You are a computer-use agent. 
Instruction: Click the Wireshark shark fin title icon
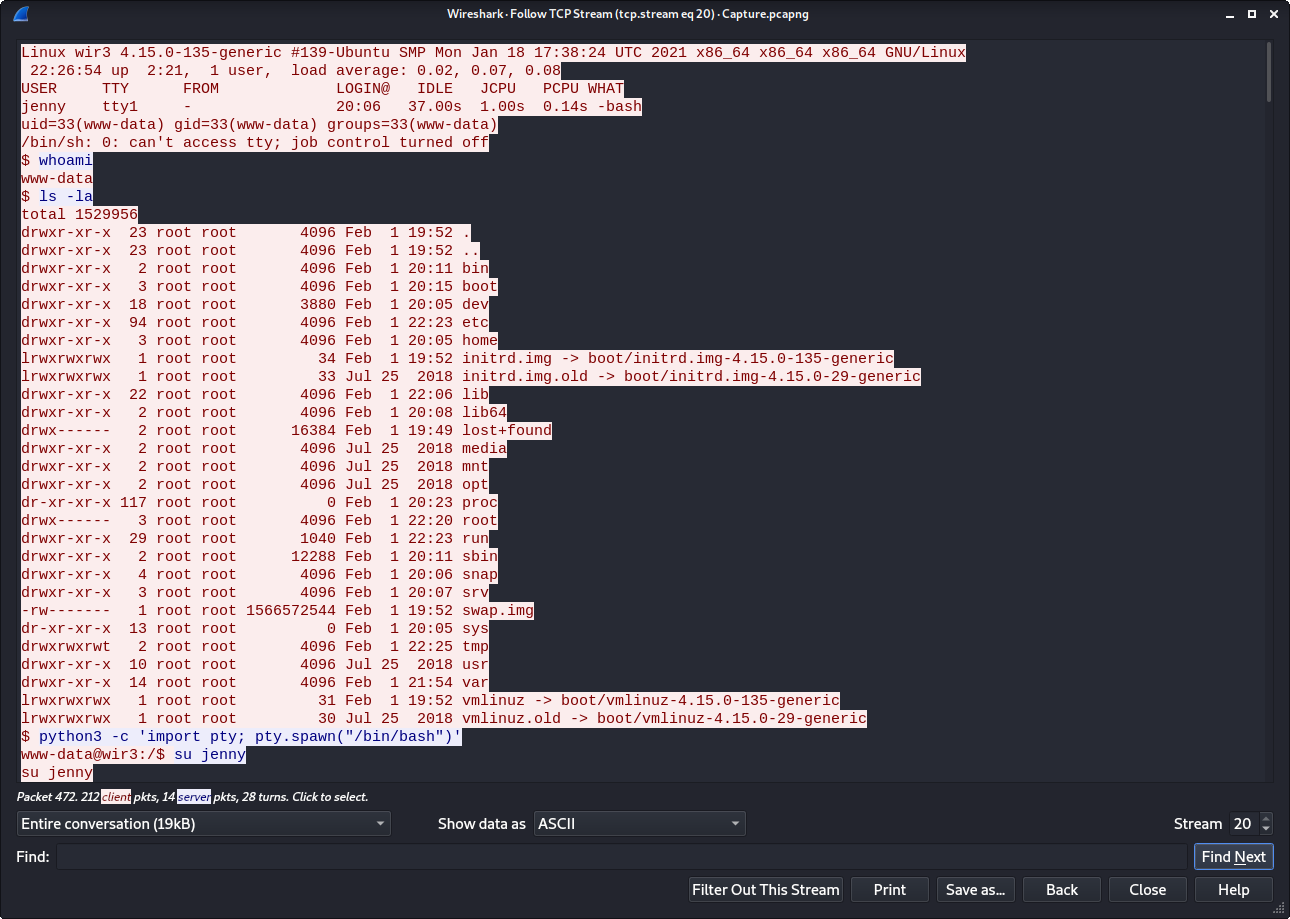[20, 14]
